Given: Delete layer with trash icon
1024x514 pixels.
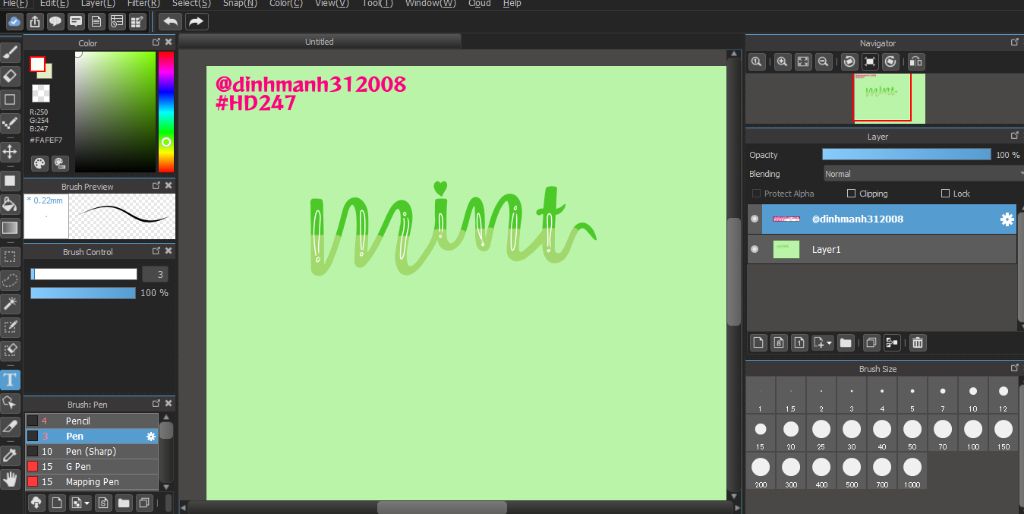Looking at the screenshot, I should [918, 343].
